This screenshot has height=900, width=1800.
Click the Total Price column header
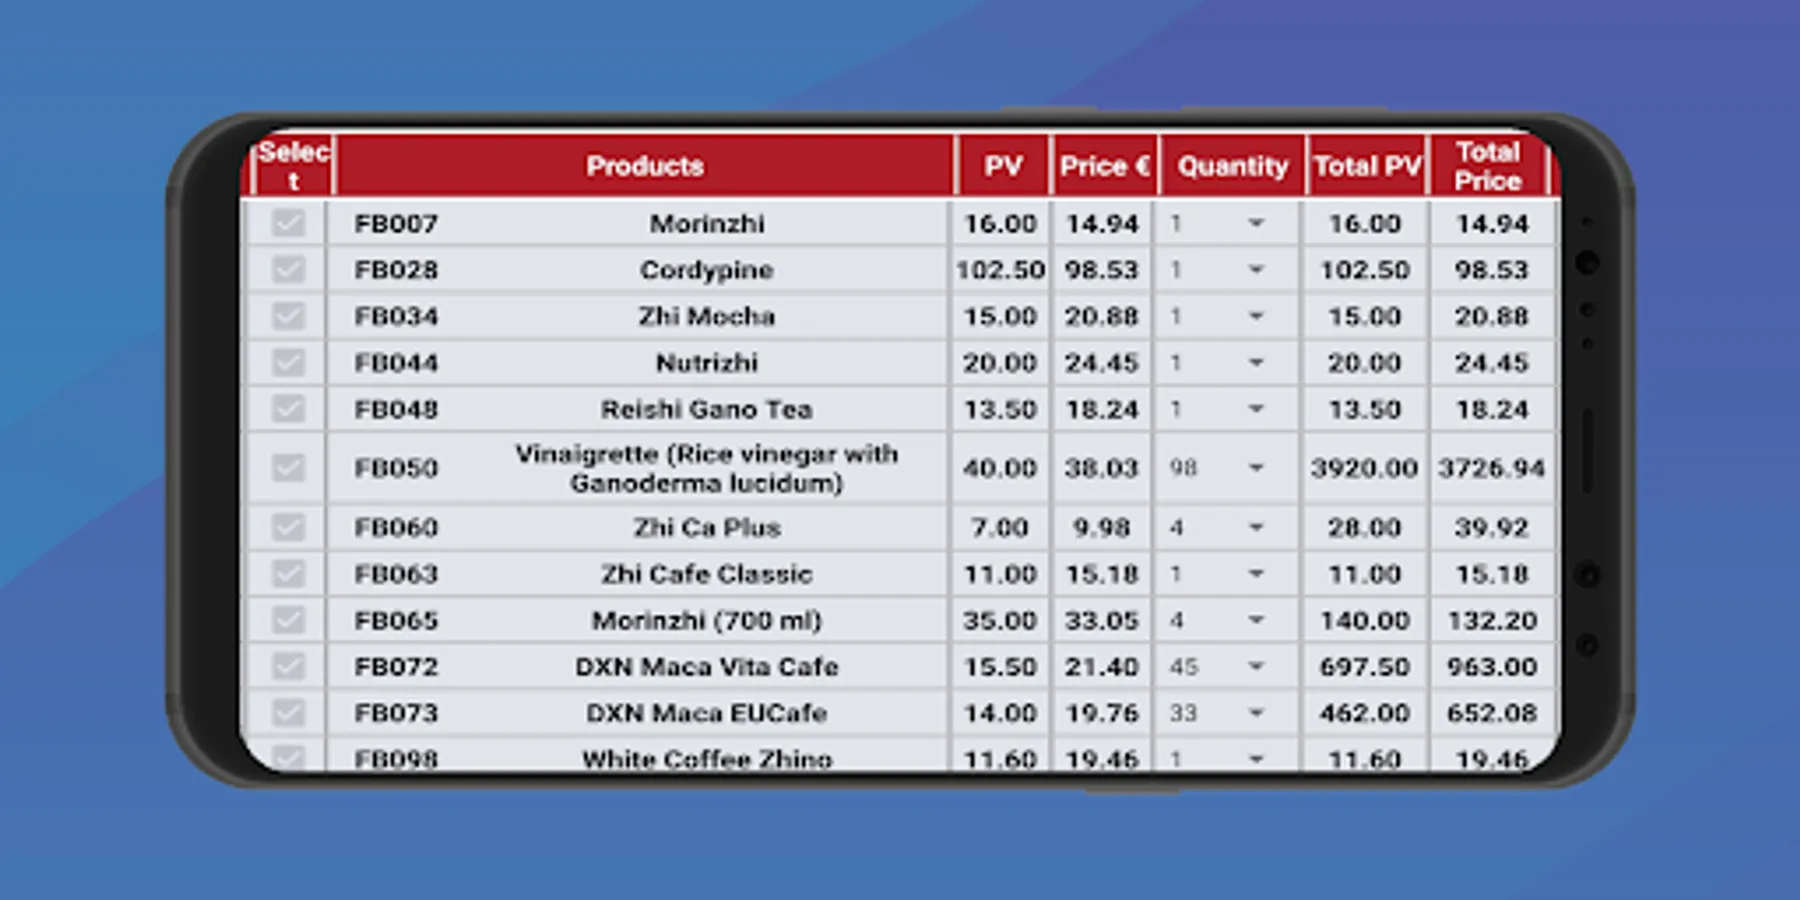tap(1488, 166)
